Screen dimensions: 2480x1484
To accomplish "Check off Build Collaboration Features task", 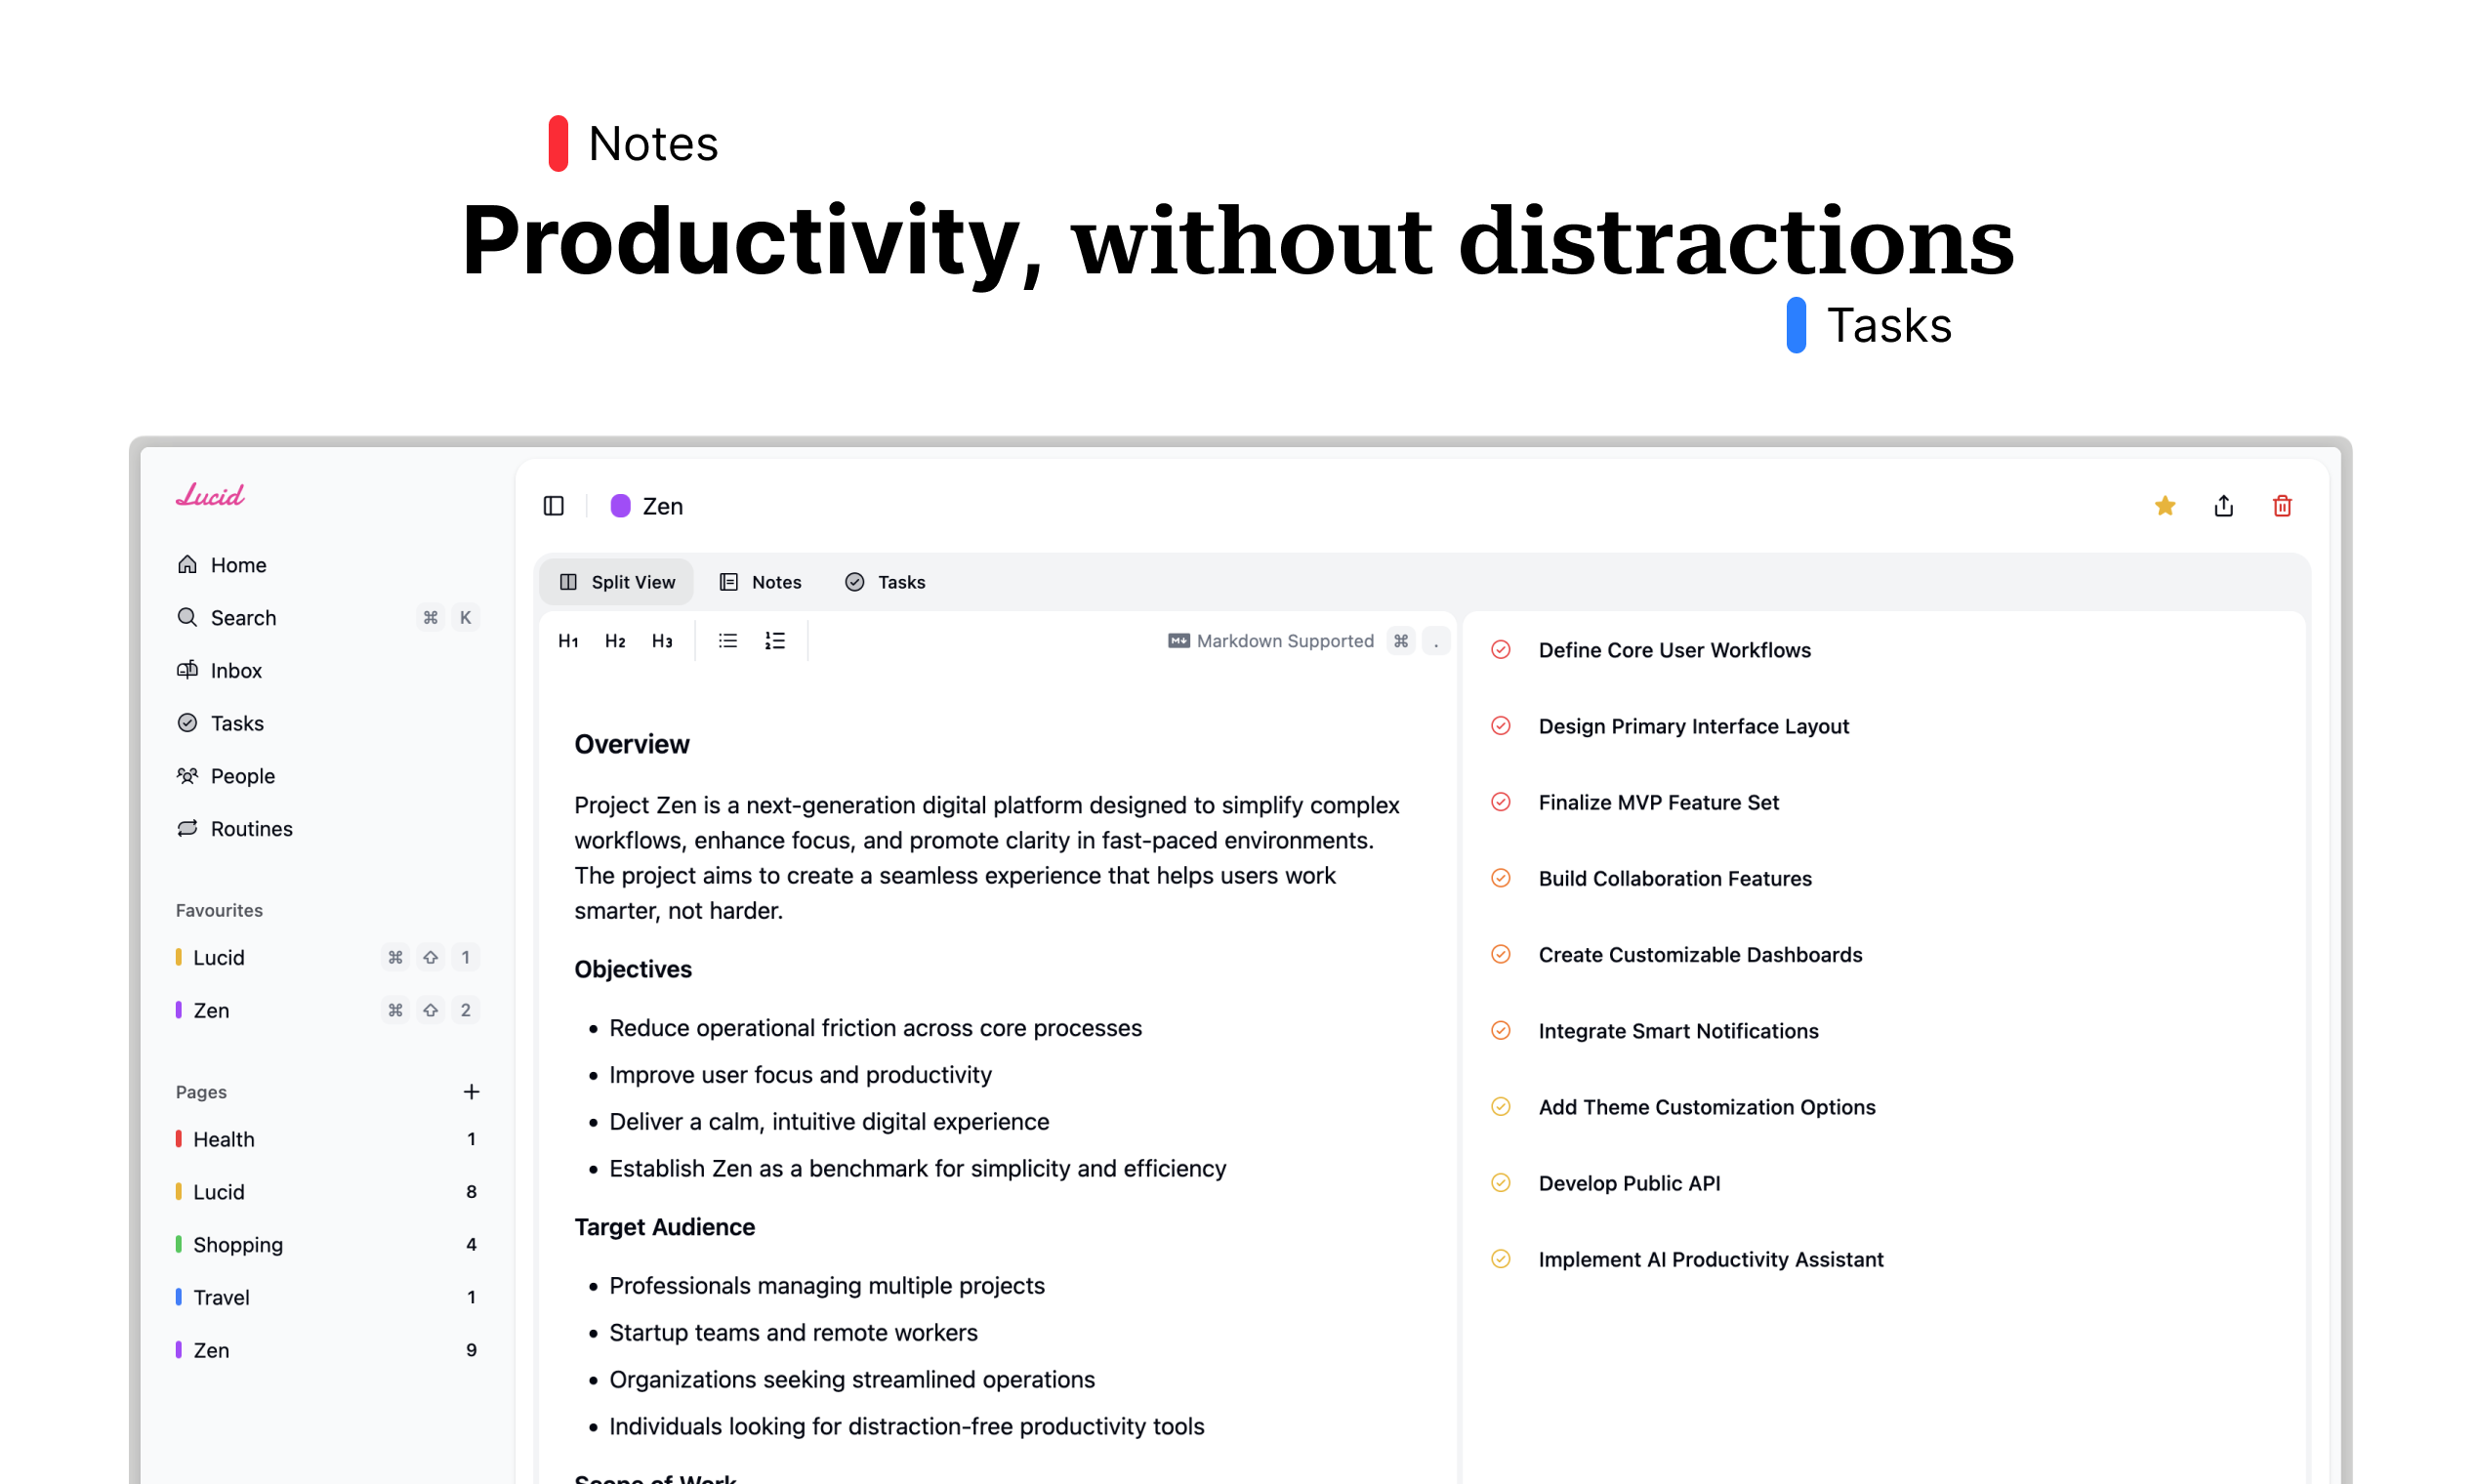I will (1500, 878).
